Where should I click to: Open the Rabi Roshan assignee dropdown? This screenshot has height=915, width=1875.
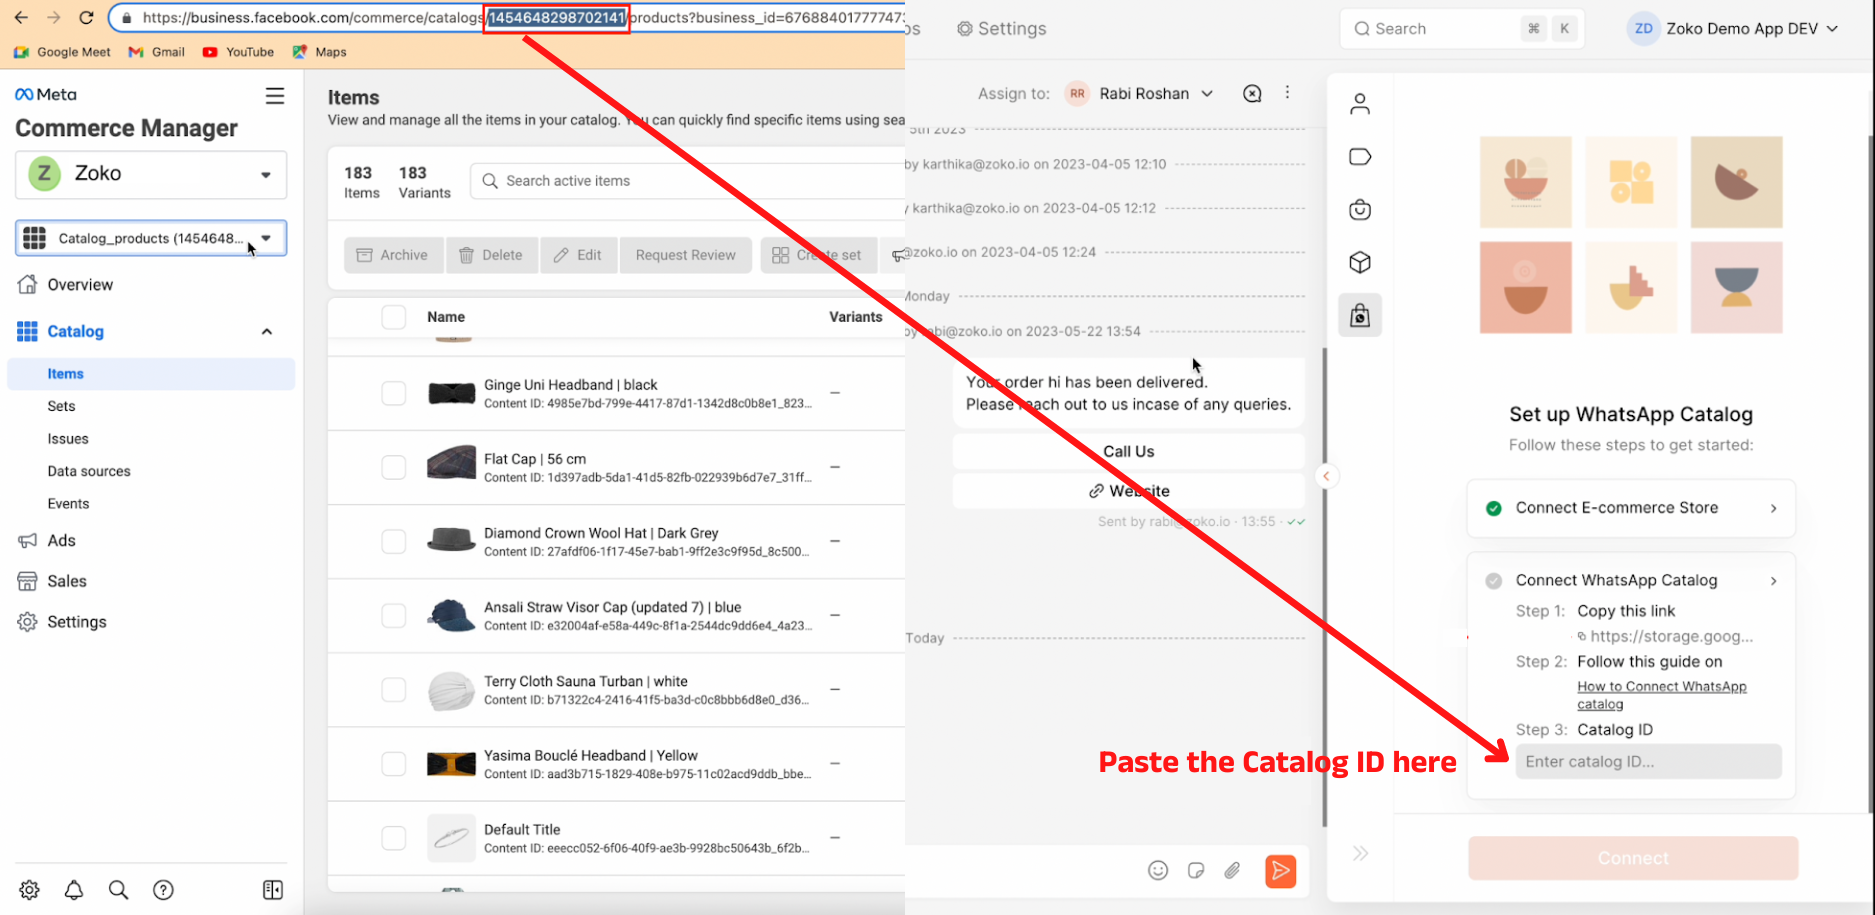[1140, 93]
